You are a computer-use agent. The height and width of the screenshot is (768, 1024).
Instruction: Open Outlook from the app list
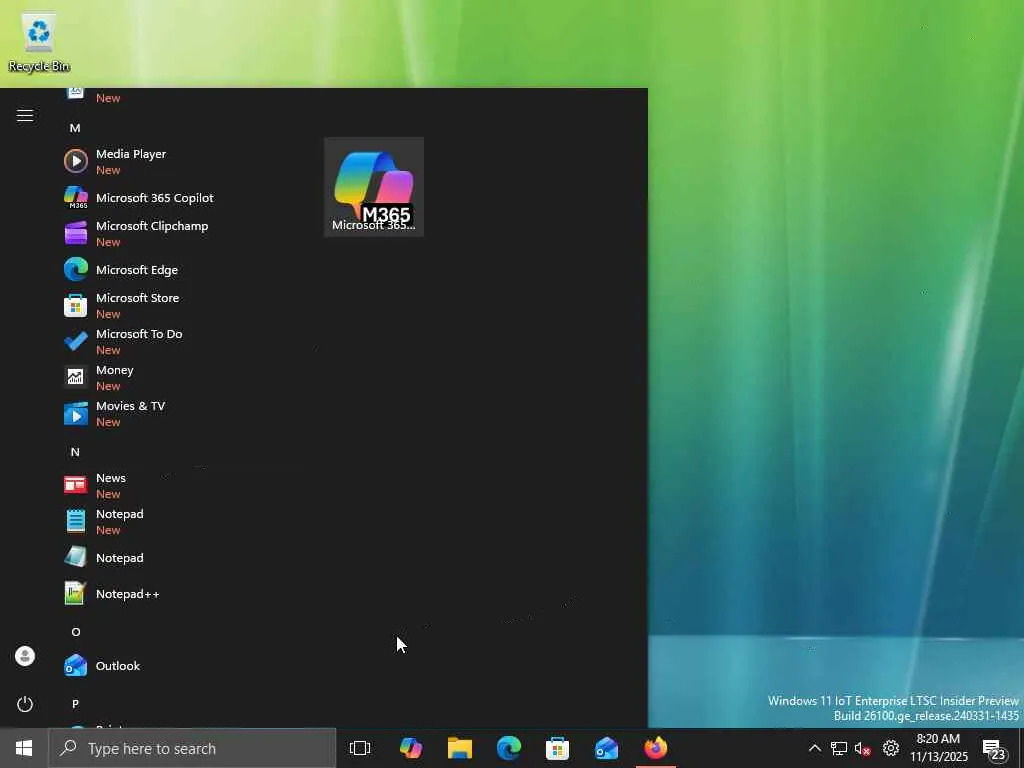[103, 666]
